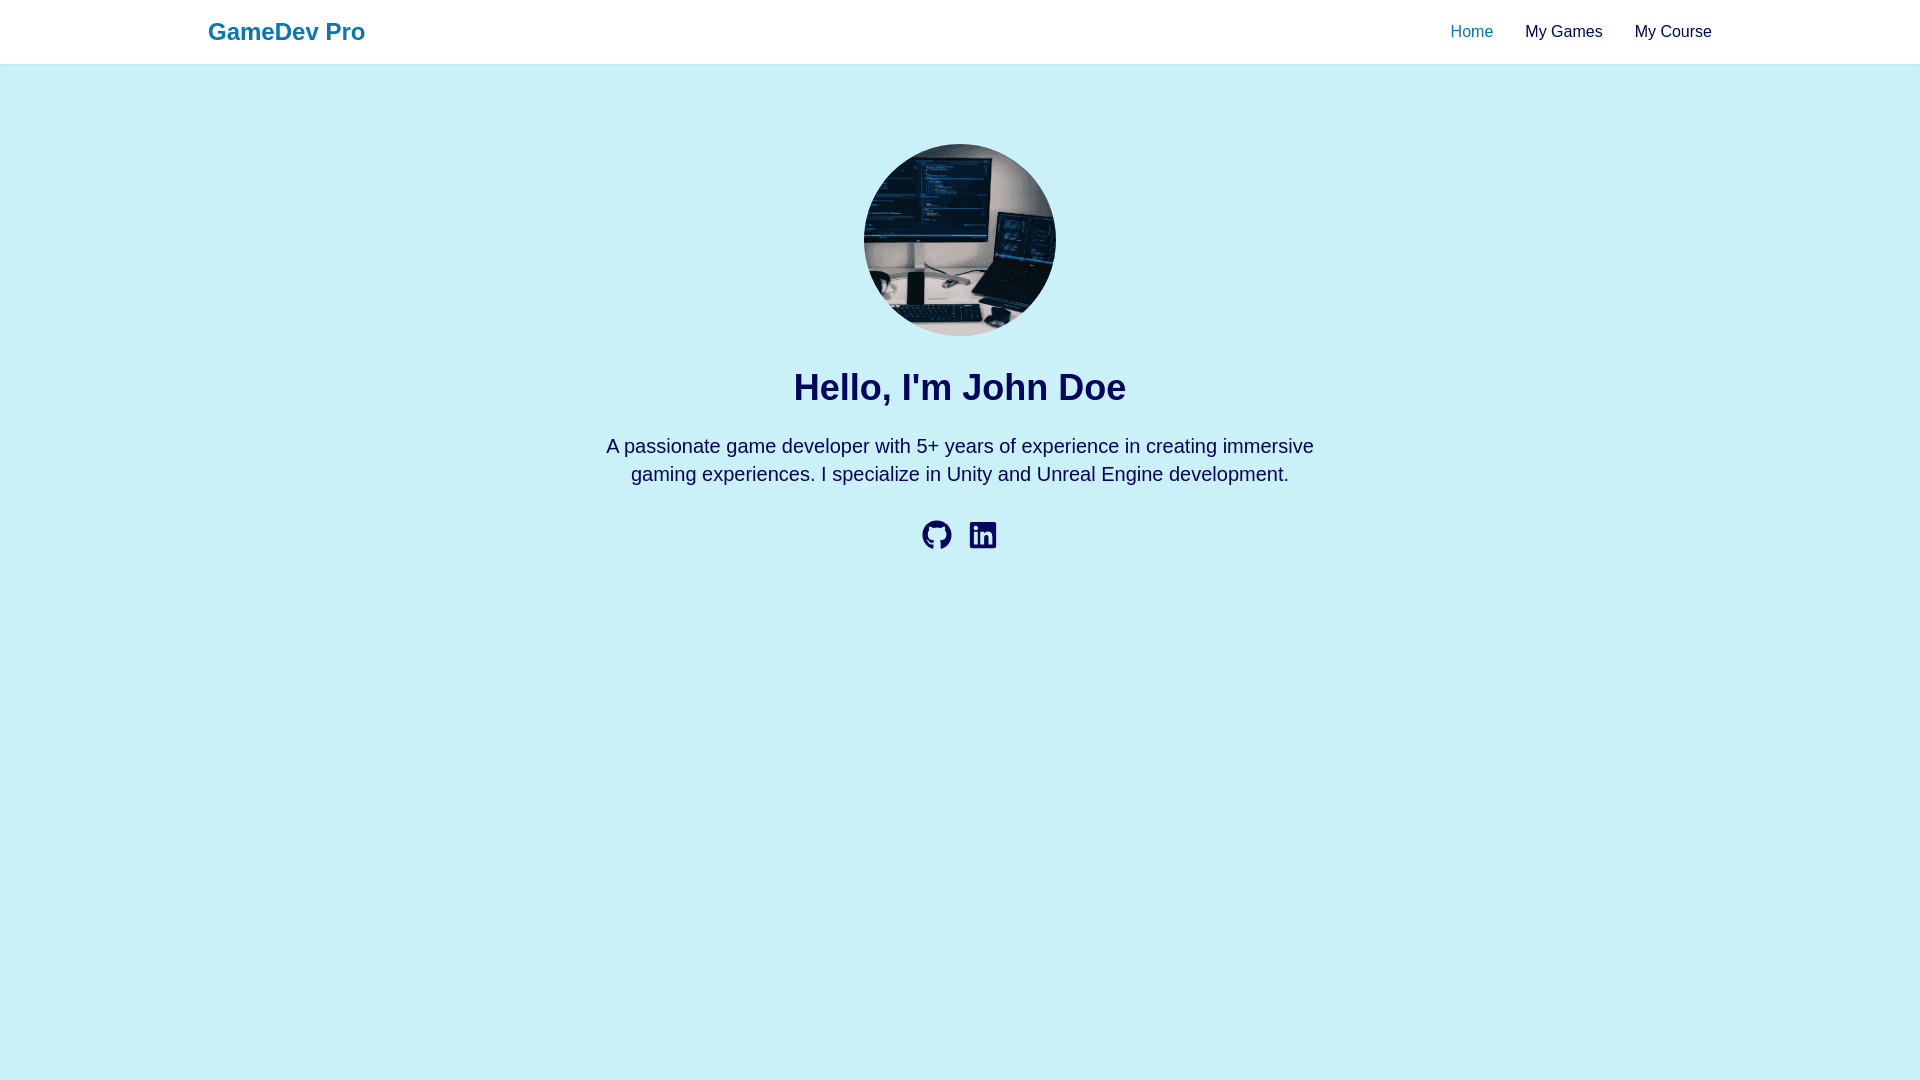Image resolution: width=1920 pixels, height=1080 pixels.
Task: Click the large monitor in profile photo
Action: tap(925, 195)
